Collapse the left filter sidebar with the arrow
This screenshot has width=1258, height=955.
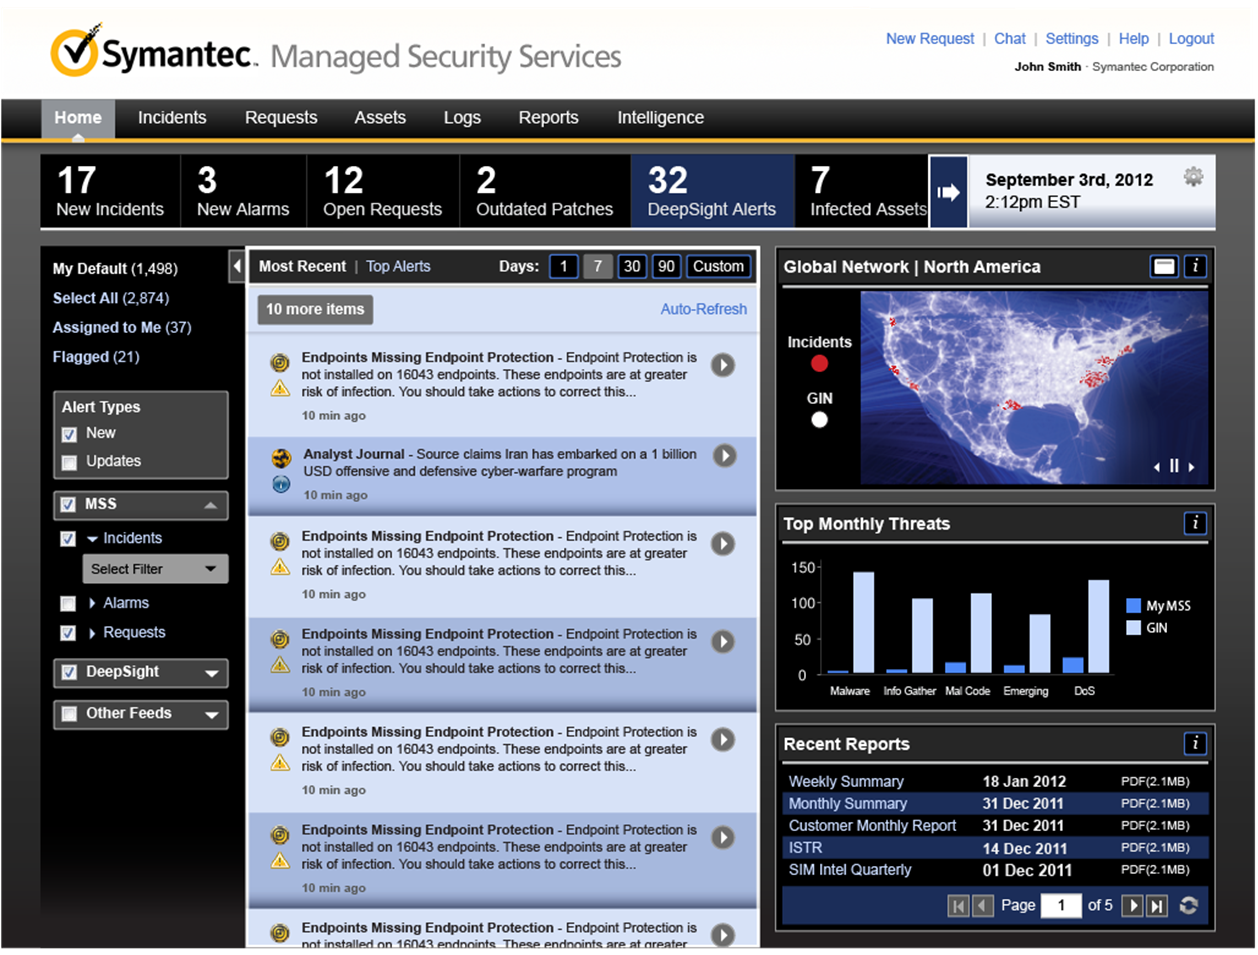236,266
